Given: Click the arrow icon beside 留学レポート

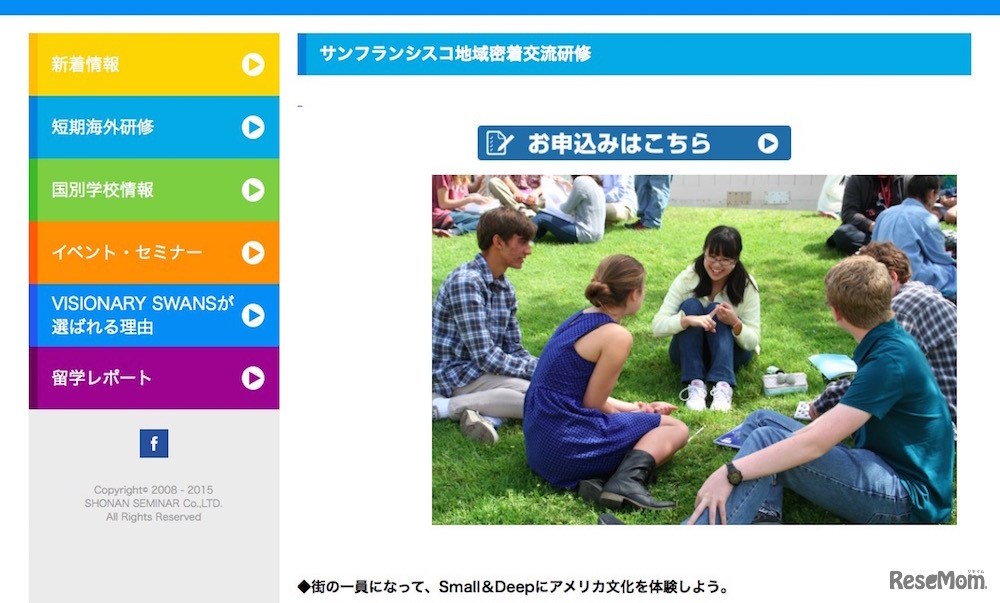Looking at the screenshot, I should [x=253, y=378].
